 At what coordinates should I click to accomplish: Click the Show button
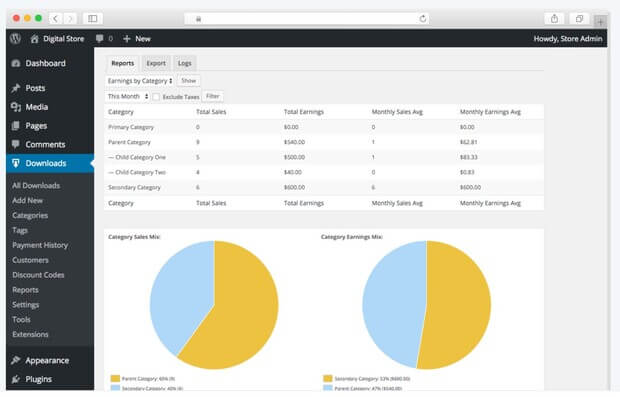coord(189,81)
